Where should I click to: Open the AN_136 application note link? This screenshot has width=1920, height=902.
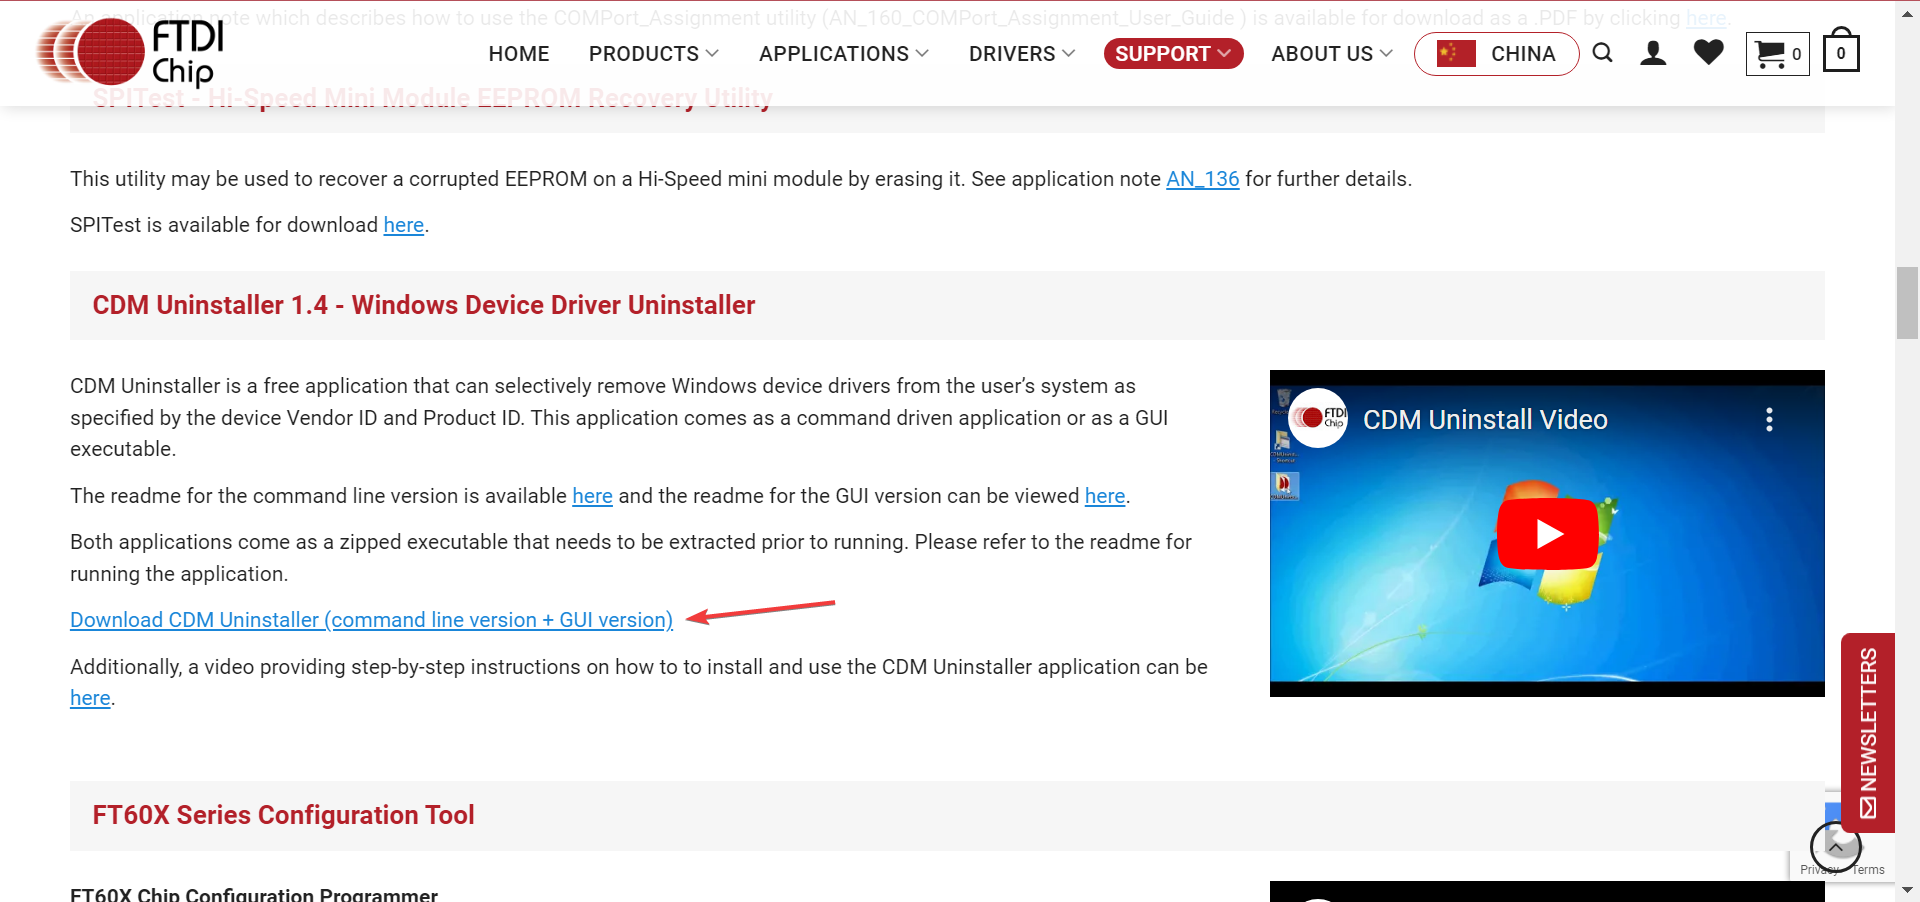(1202, 179)
